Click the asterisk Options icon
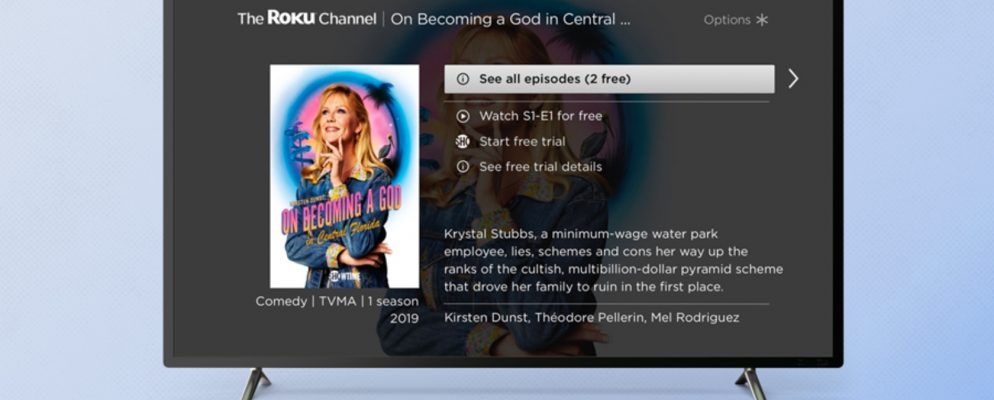The width and height of the screenshot is (994, 400). [x=762, y=20]
